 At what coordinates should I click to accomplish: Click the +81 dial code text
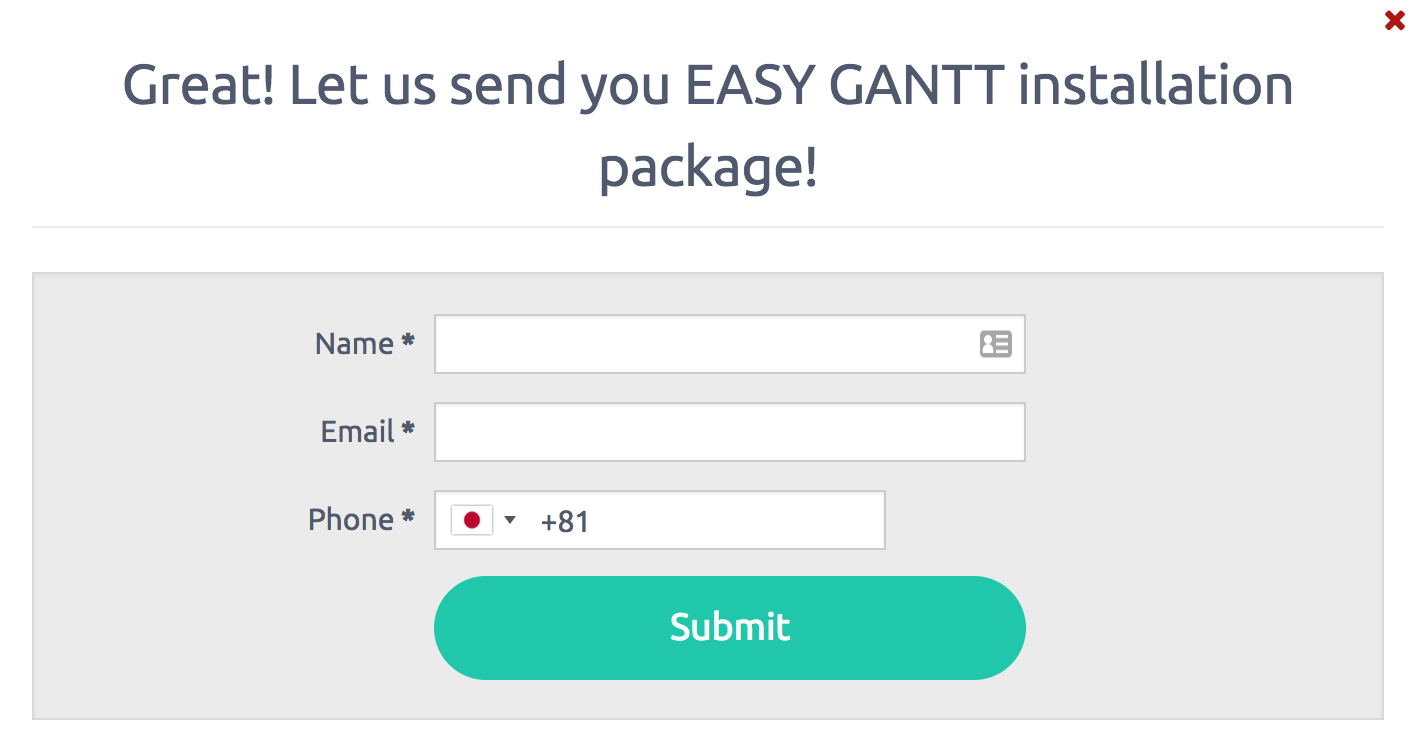[566, 520]
